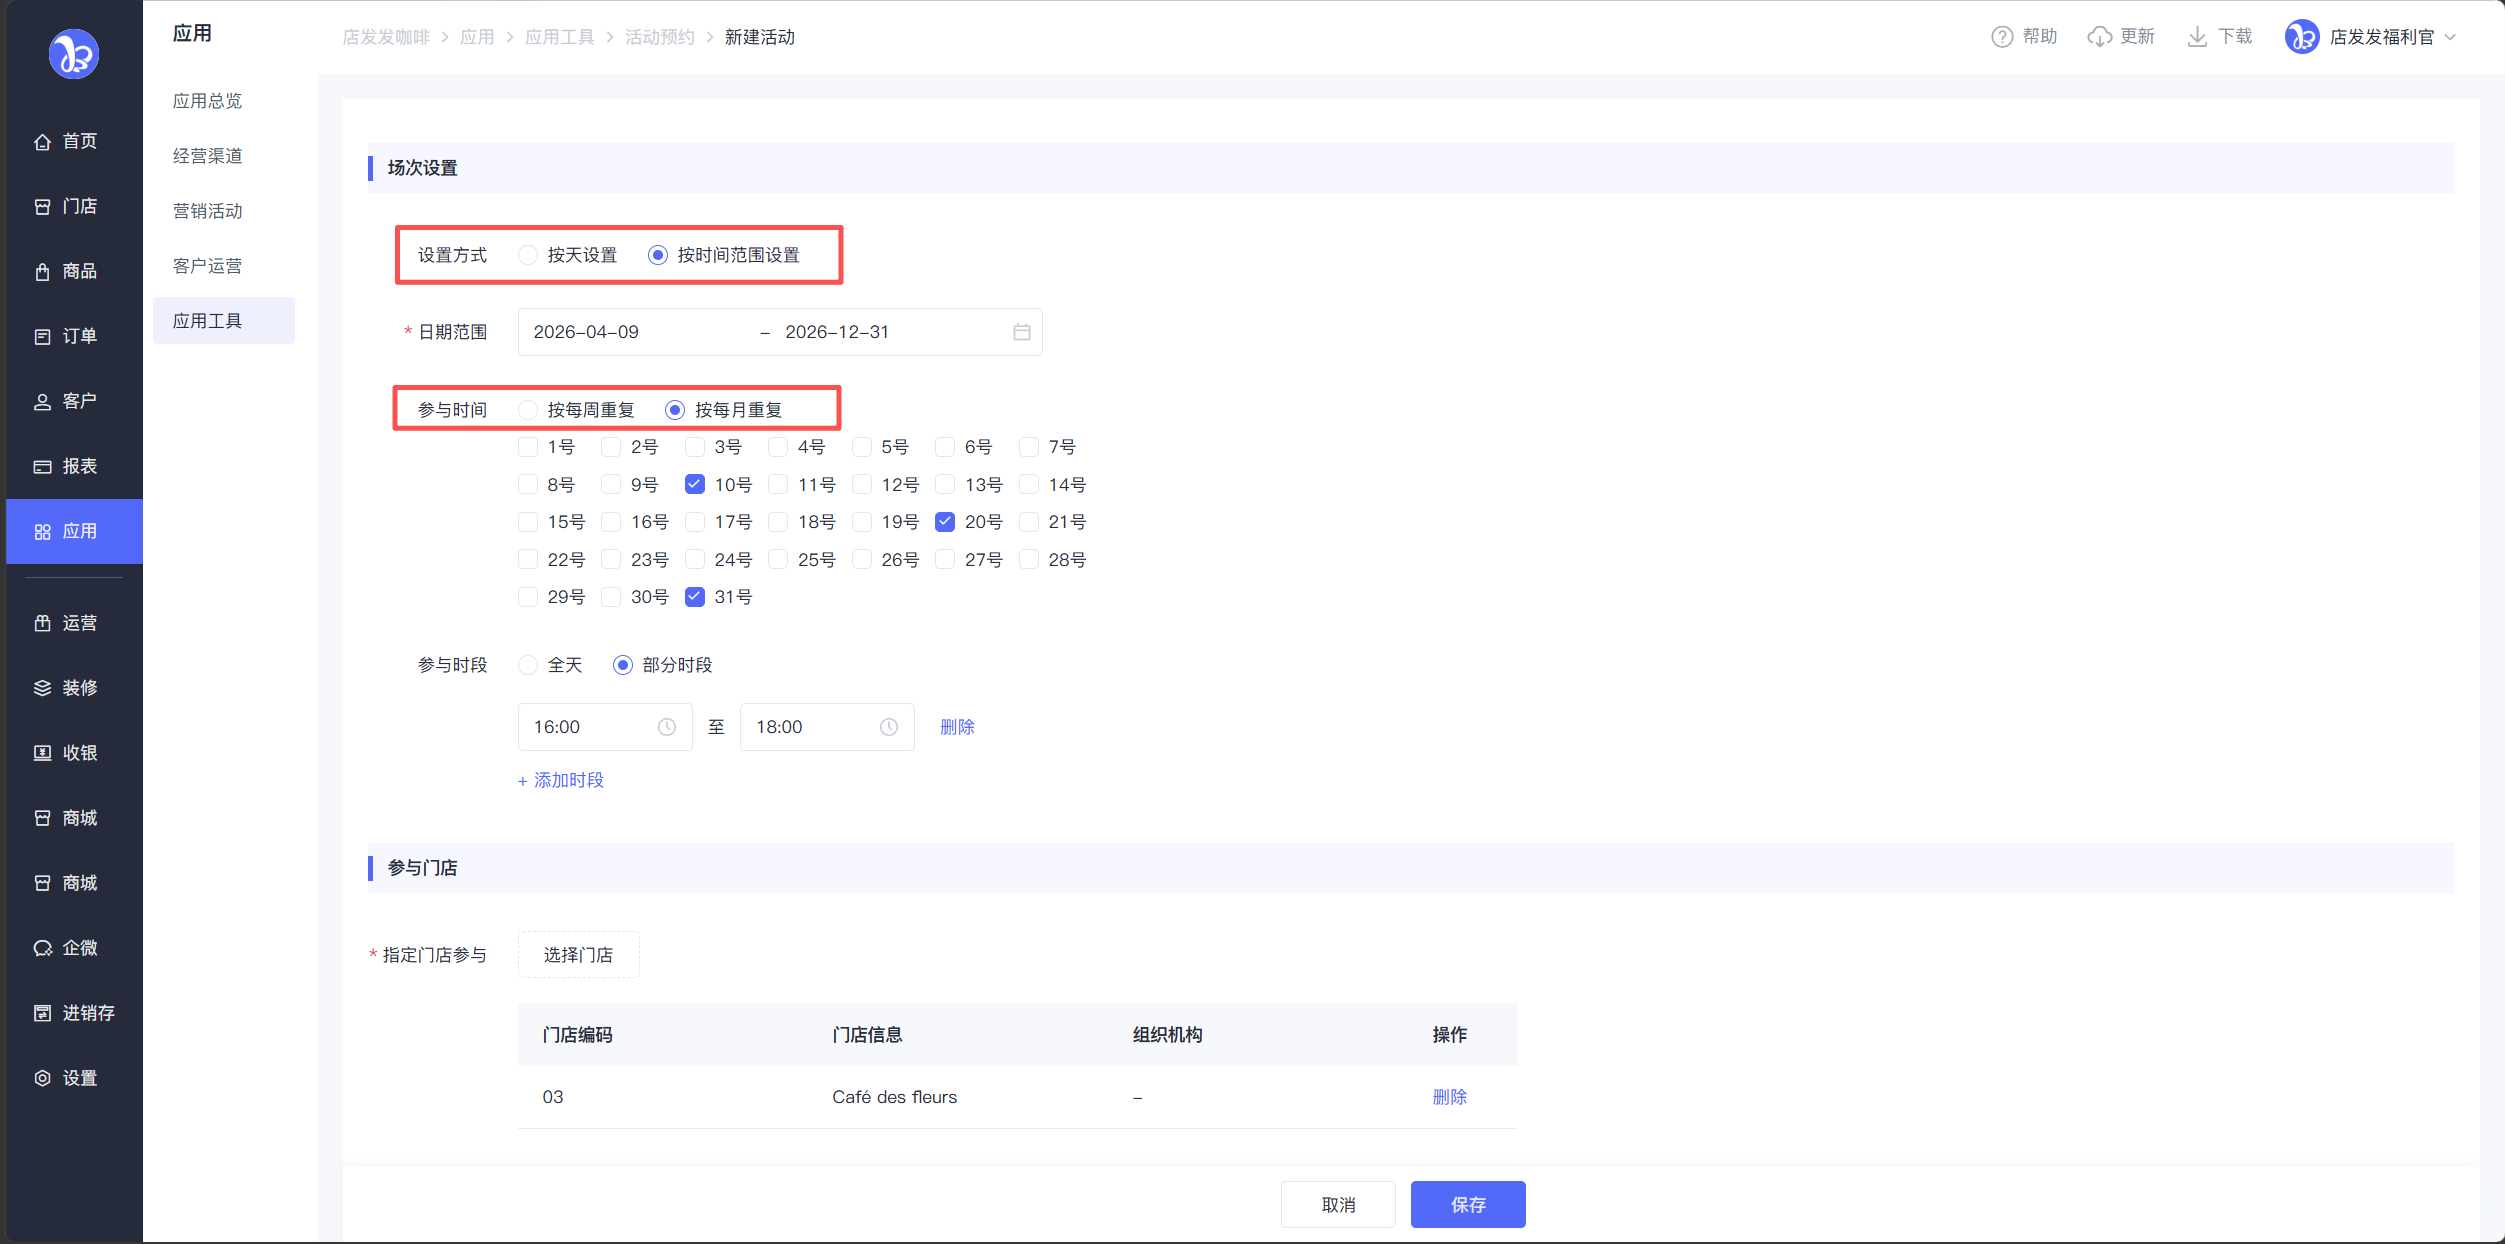This screenshot has height=1244, width=2505.
Task: Click the 保存 button
Action: tap(1467, 1204)
